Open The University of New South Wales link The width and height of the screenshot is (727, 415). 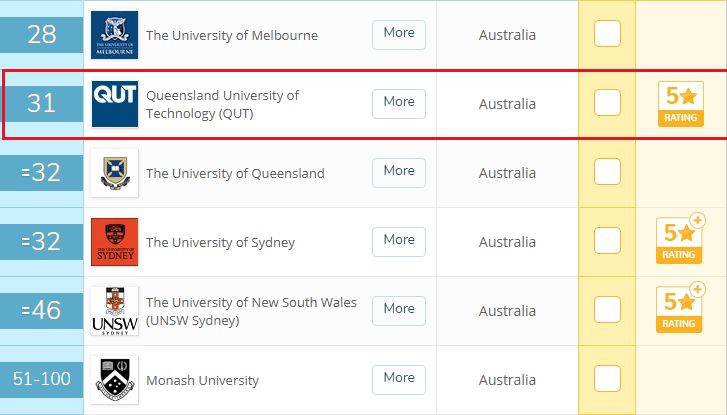(251, 311)
